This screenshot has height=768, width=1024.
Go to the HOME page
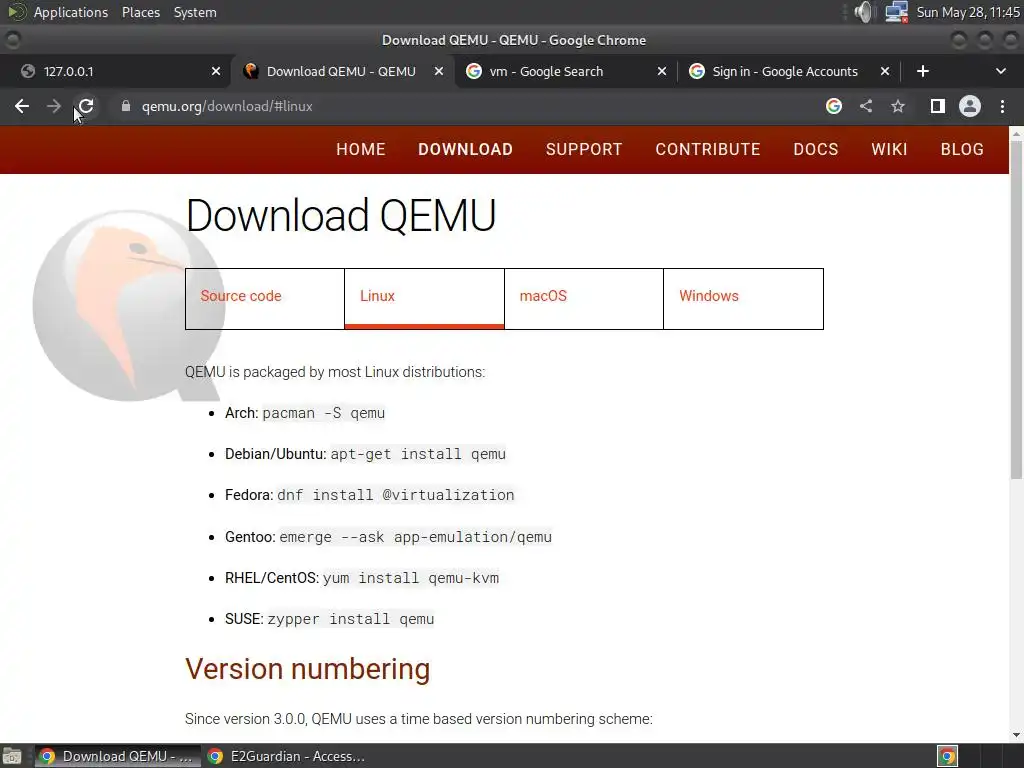[x=360, y=150]
